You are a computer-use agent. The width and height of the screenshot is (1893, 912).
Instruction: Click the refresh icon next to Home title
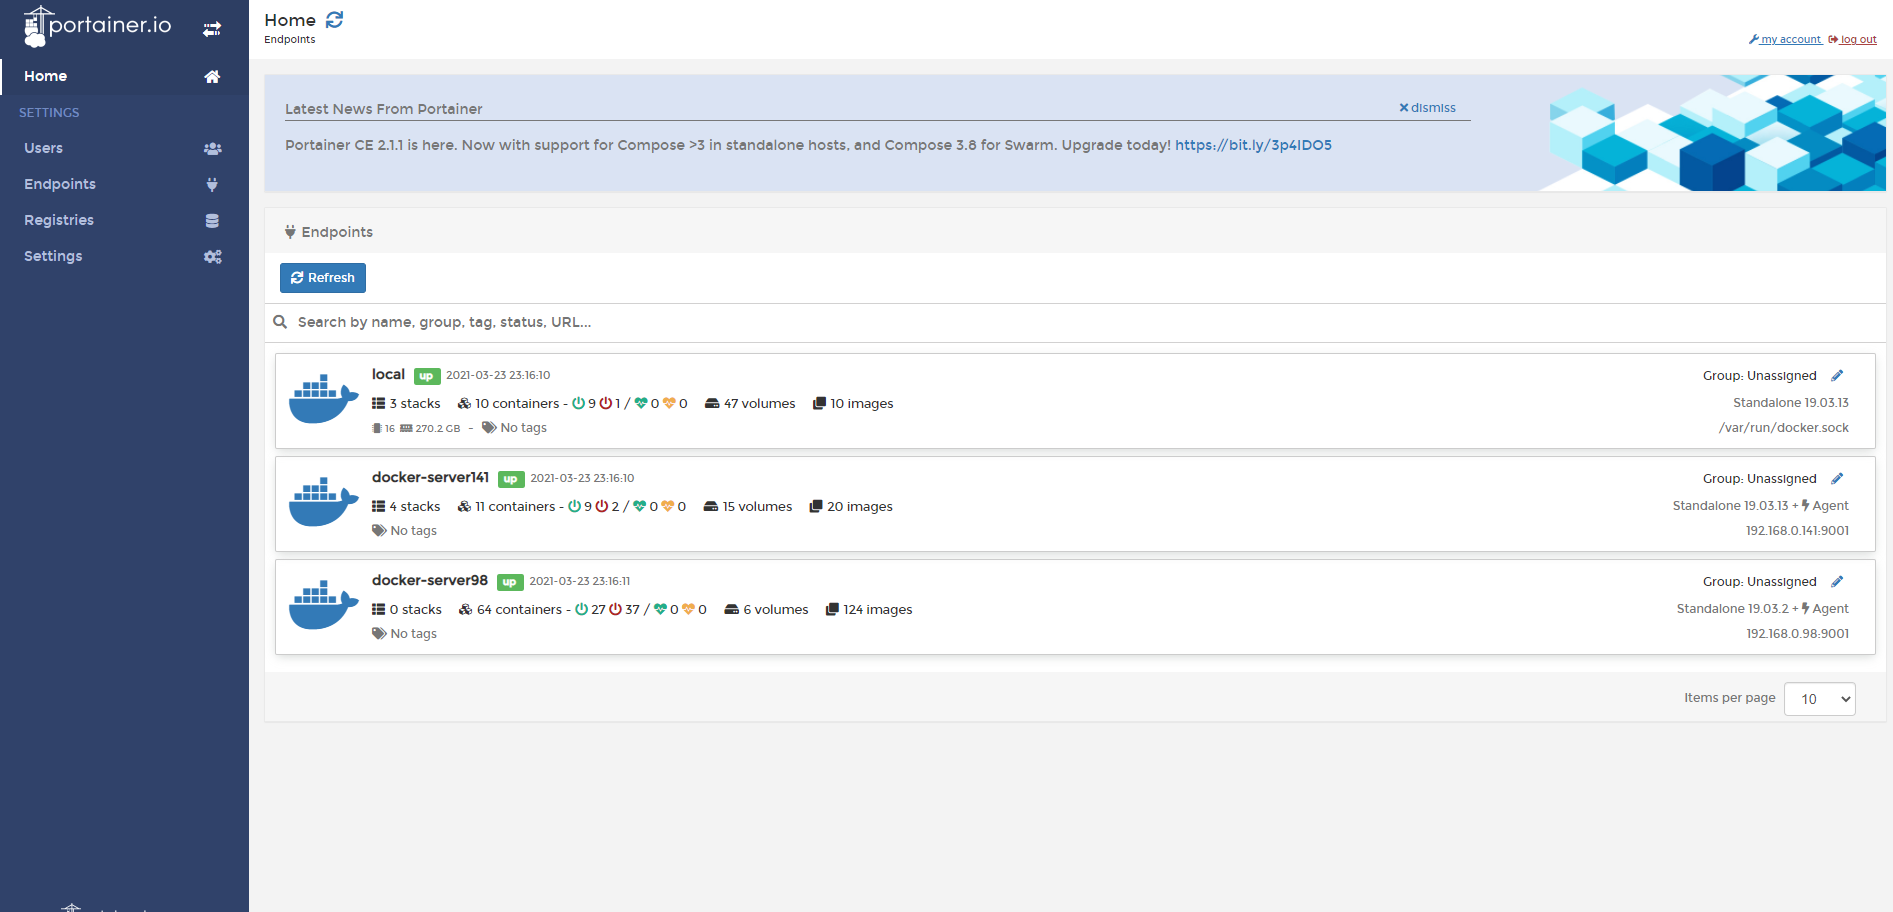click(x=335, y=19)
